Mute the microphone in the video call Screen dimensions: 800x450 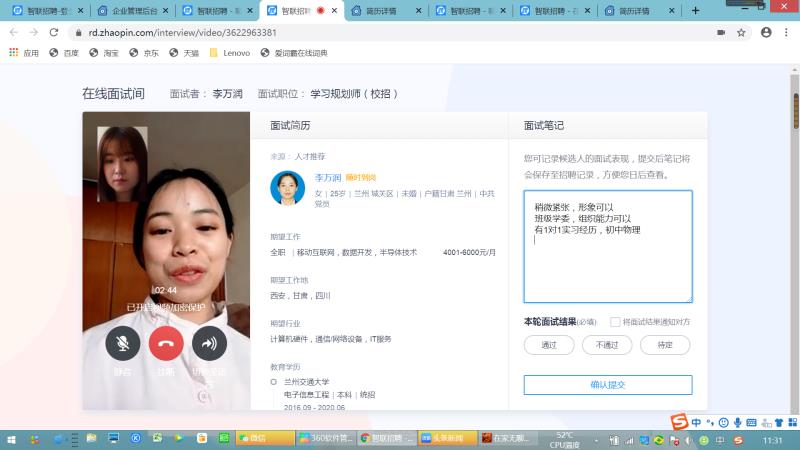(x=122, y=343)
